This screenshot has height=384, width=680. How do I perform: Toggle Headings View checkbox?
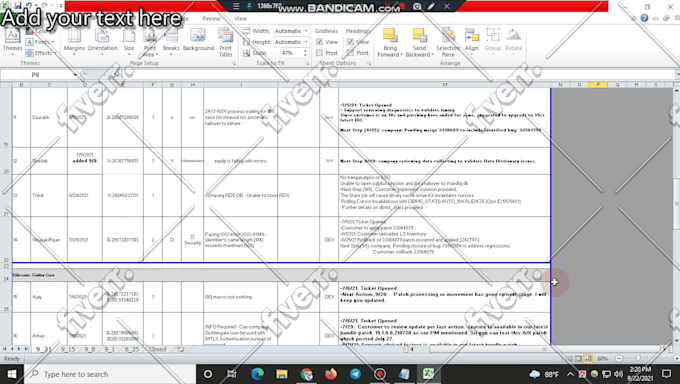click(350, 42)
